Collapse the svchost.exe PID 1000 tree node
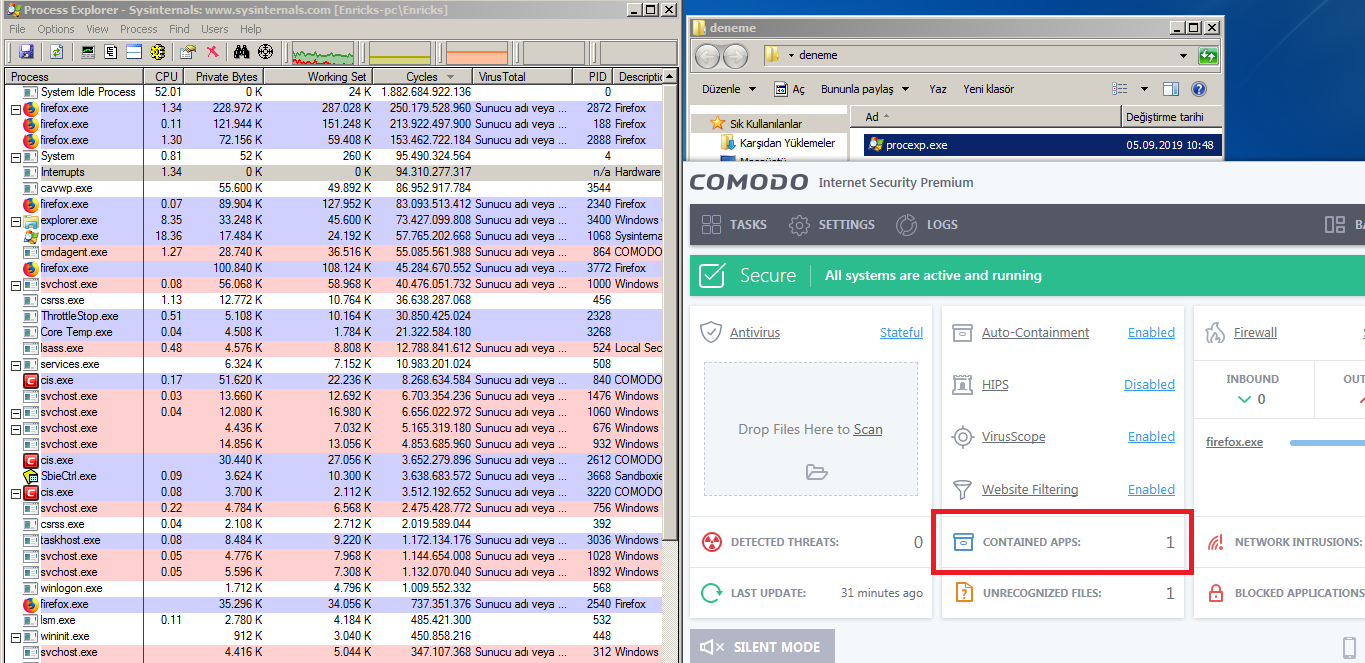 [15, 284]
